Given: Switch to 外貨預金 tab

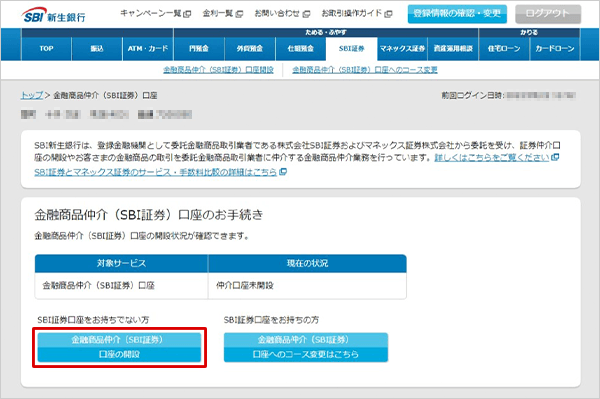Looking at the screenshot, I should 249,49.
